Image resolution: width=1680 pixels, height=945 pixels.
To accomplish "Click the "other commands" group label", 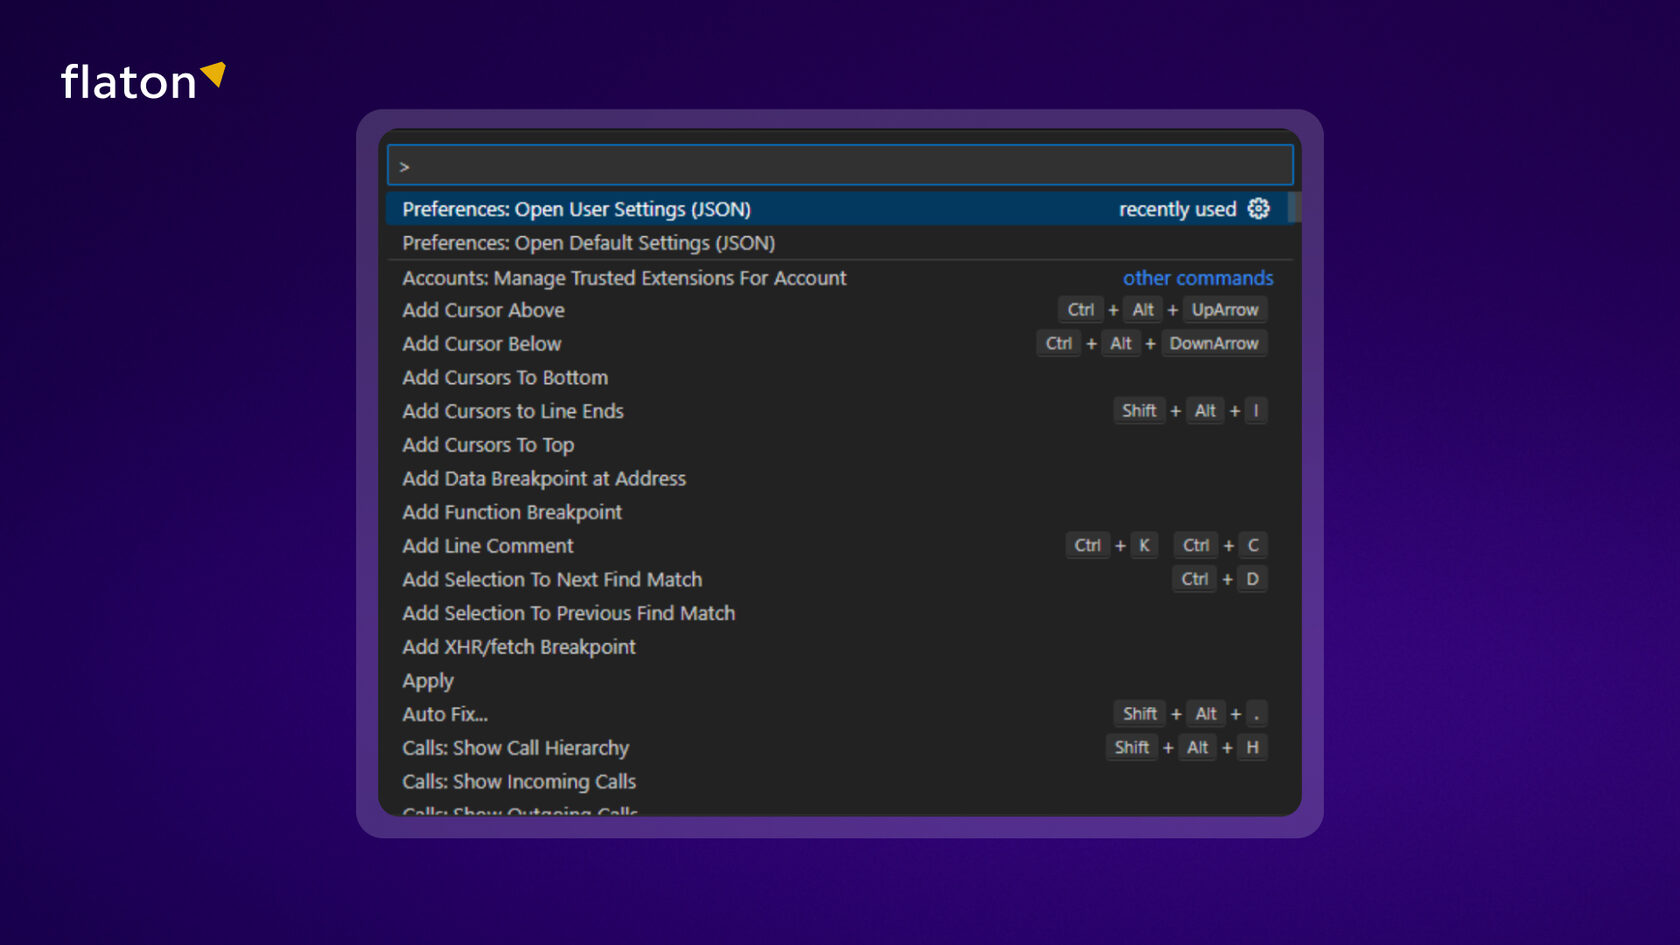I will [x=1198, y=278].
